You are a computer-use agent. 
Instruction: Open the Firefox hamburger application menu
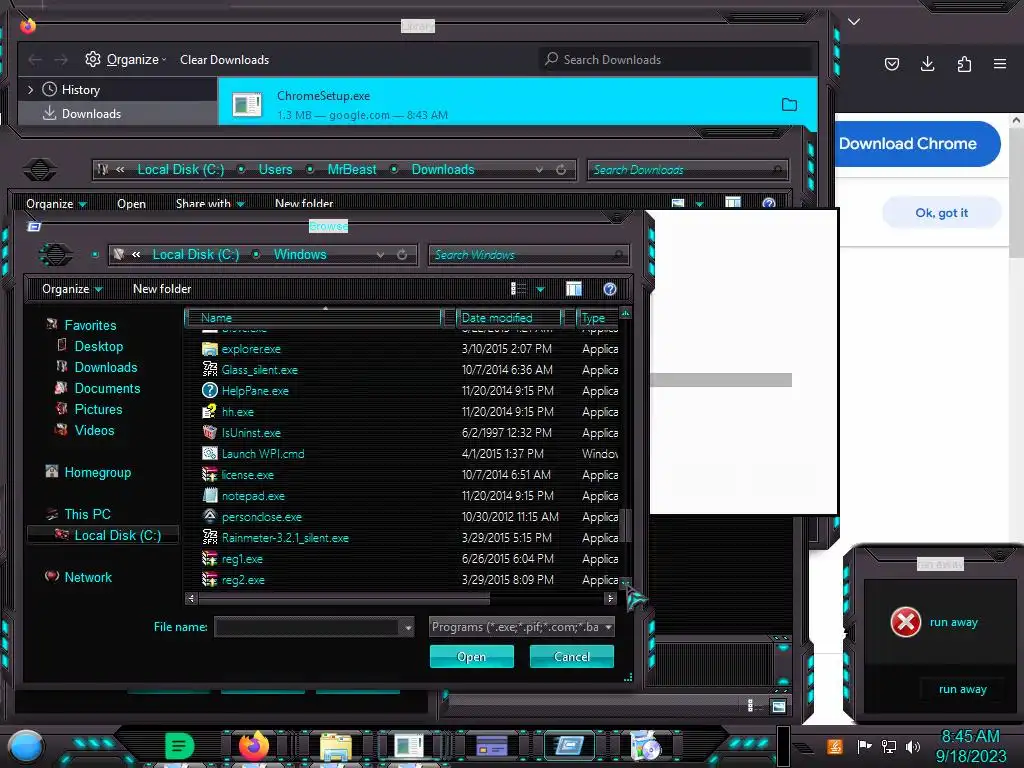click(999, 63)
